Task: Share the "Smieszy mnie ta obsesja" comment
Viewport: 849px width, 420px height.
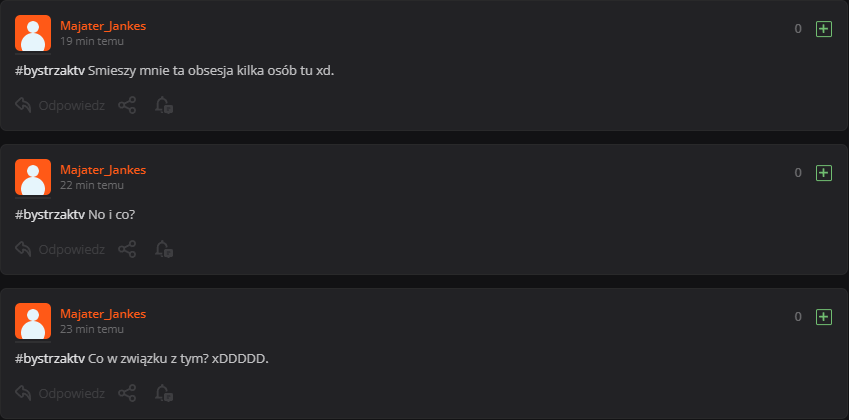Action: pyautogui.click(x=127, y=105)
